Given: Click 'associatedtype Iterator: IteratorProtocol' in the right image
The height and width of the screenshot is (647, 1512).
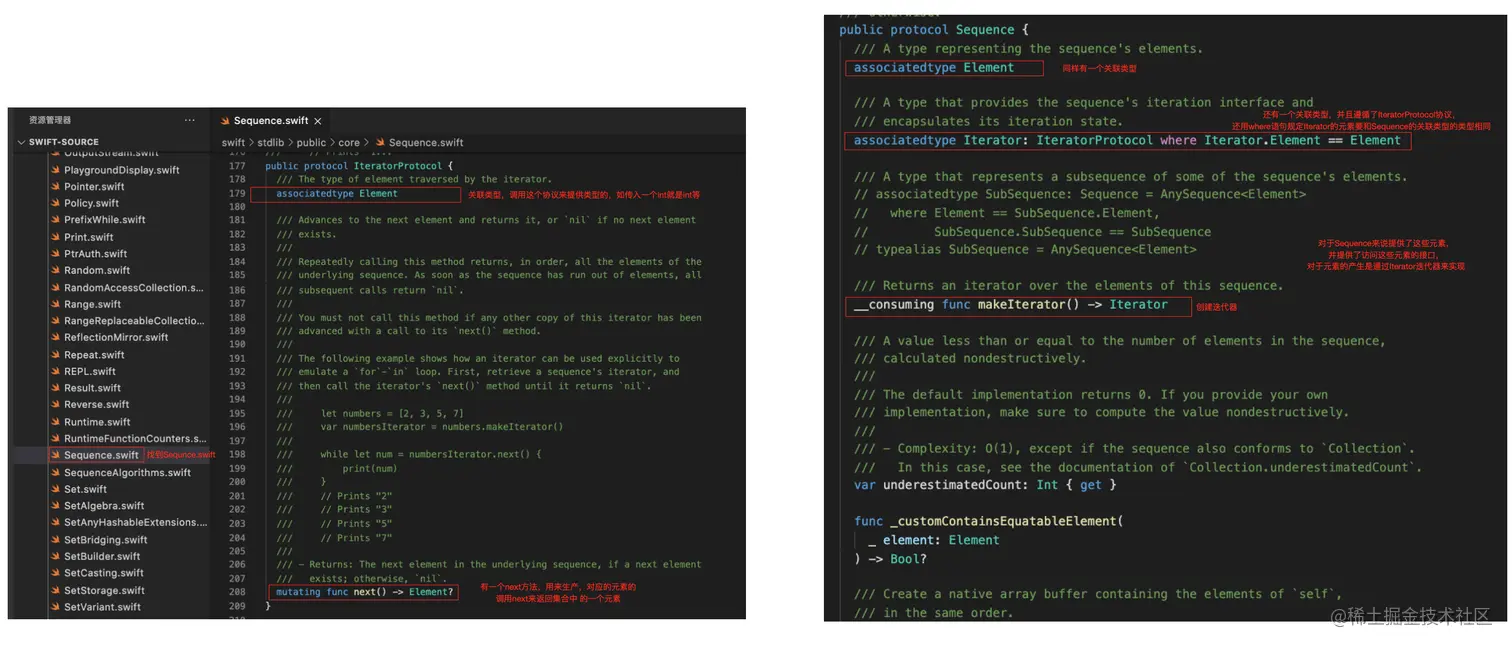Looking at the screenshot, I should click(1003, 140).
